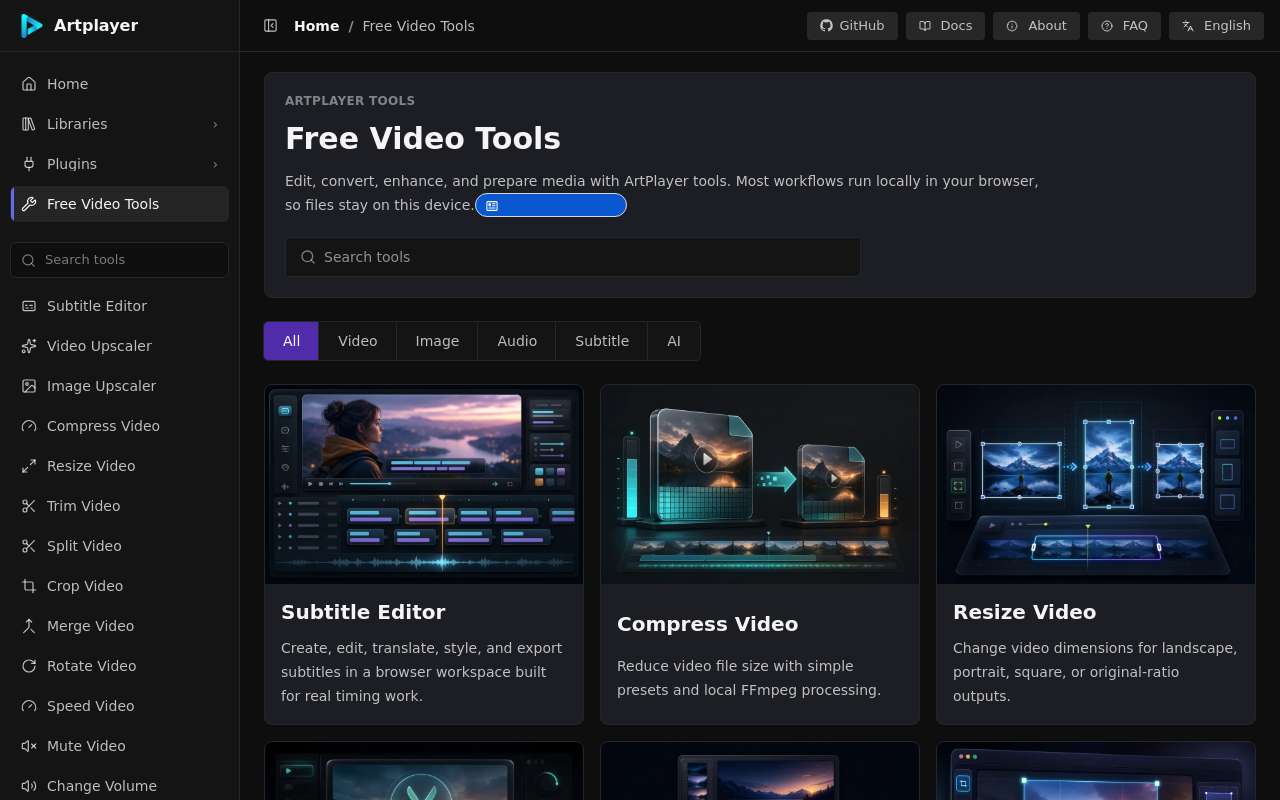
Task: Open the Docs button in header
Action: (x=945, y=26)
